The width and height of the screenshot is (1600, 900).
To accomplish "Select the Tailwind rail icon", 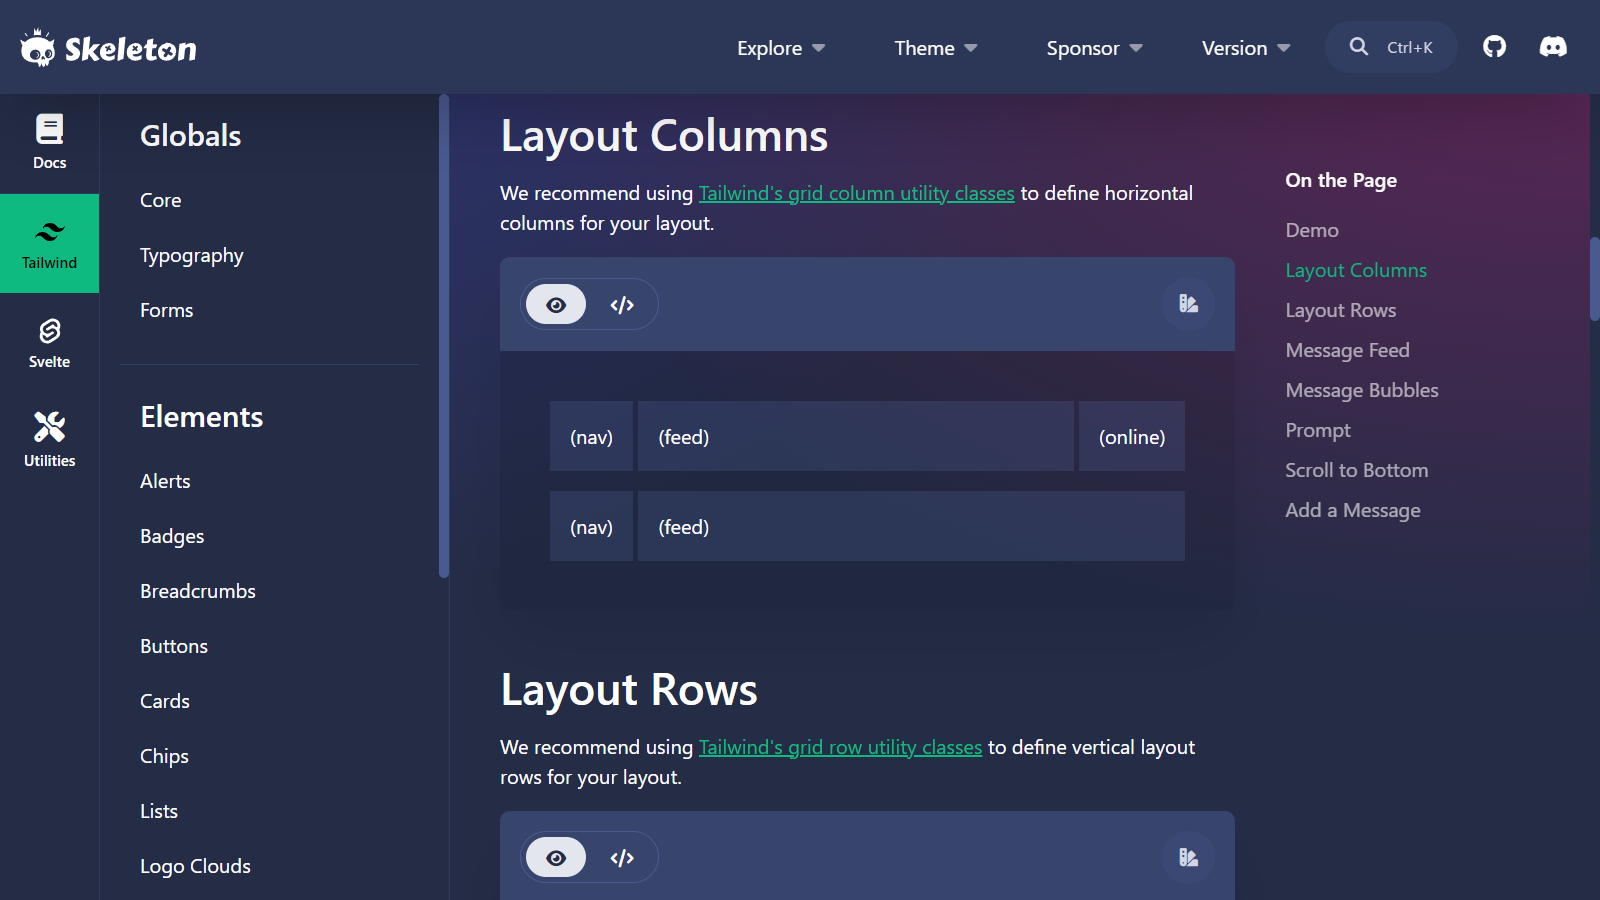I will point(49,243).
